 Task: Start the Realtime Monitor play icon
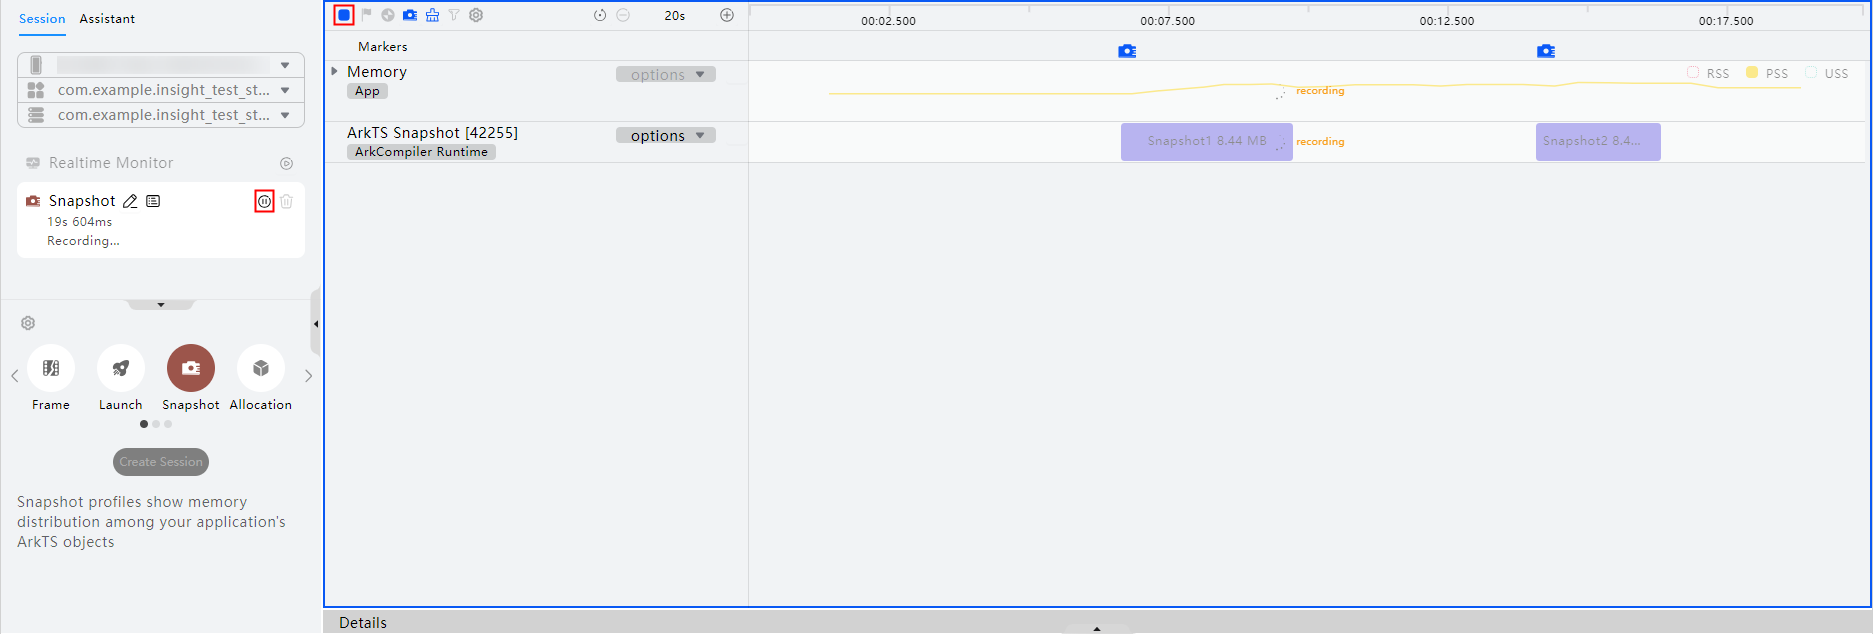[x=287, y=163]
